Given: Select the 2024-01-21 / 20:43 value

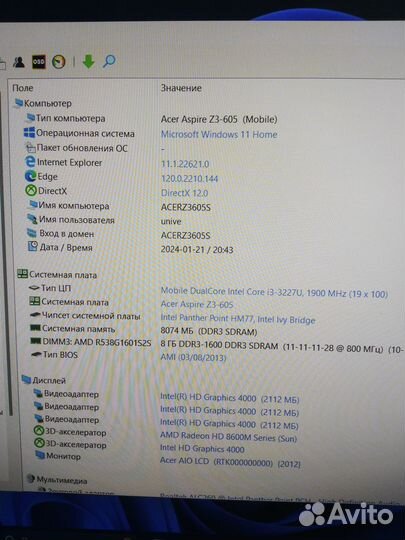Looking at the screenshot, I should [197, 249].
